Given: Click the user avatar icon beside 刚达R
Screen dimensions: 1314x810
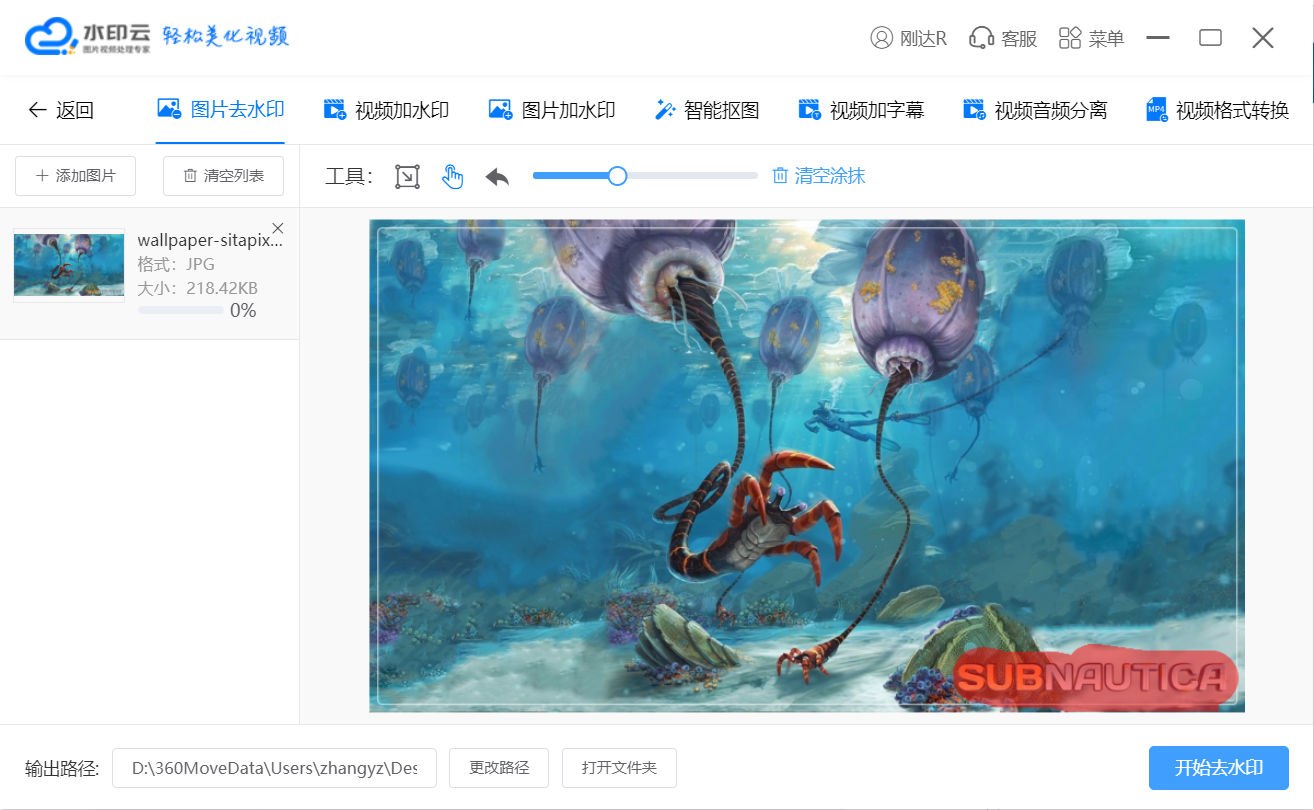Looking at the screenshot, I should tap(881, 38).
